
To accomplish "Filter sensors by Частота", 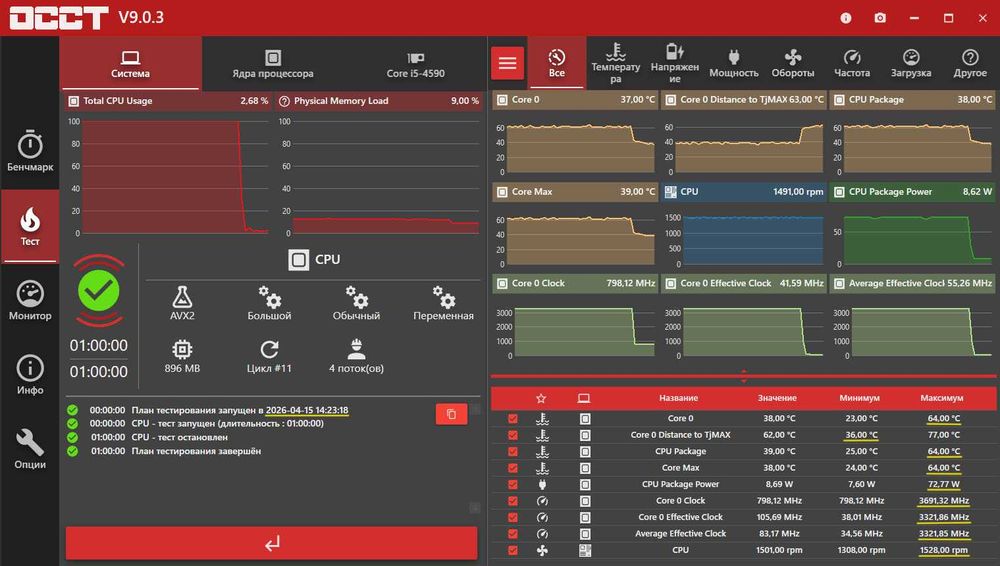I will point(852,63).
